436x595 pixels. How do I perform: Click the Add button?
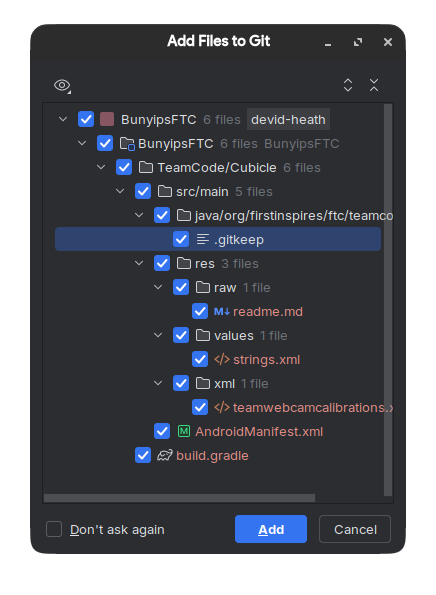tap(271, 529)
